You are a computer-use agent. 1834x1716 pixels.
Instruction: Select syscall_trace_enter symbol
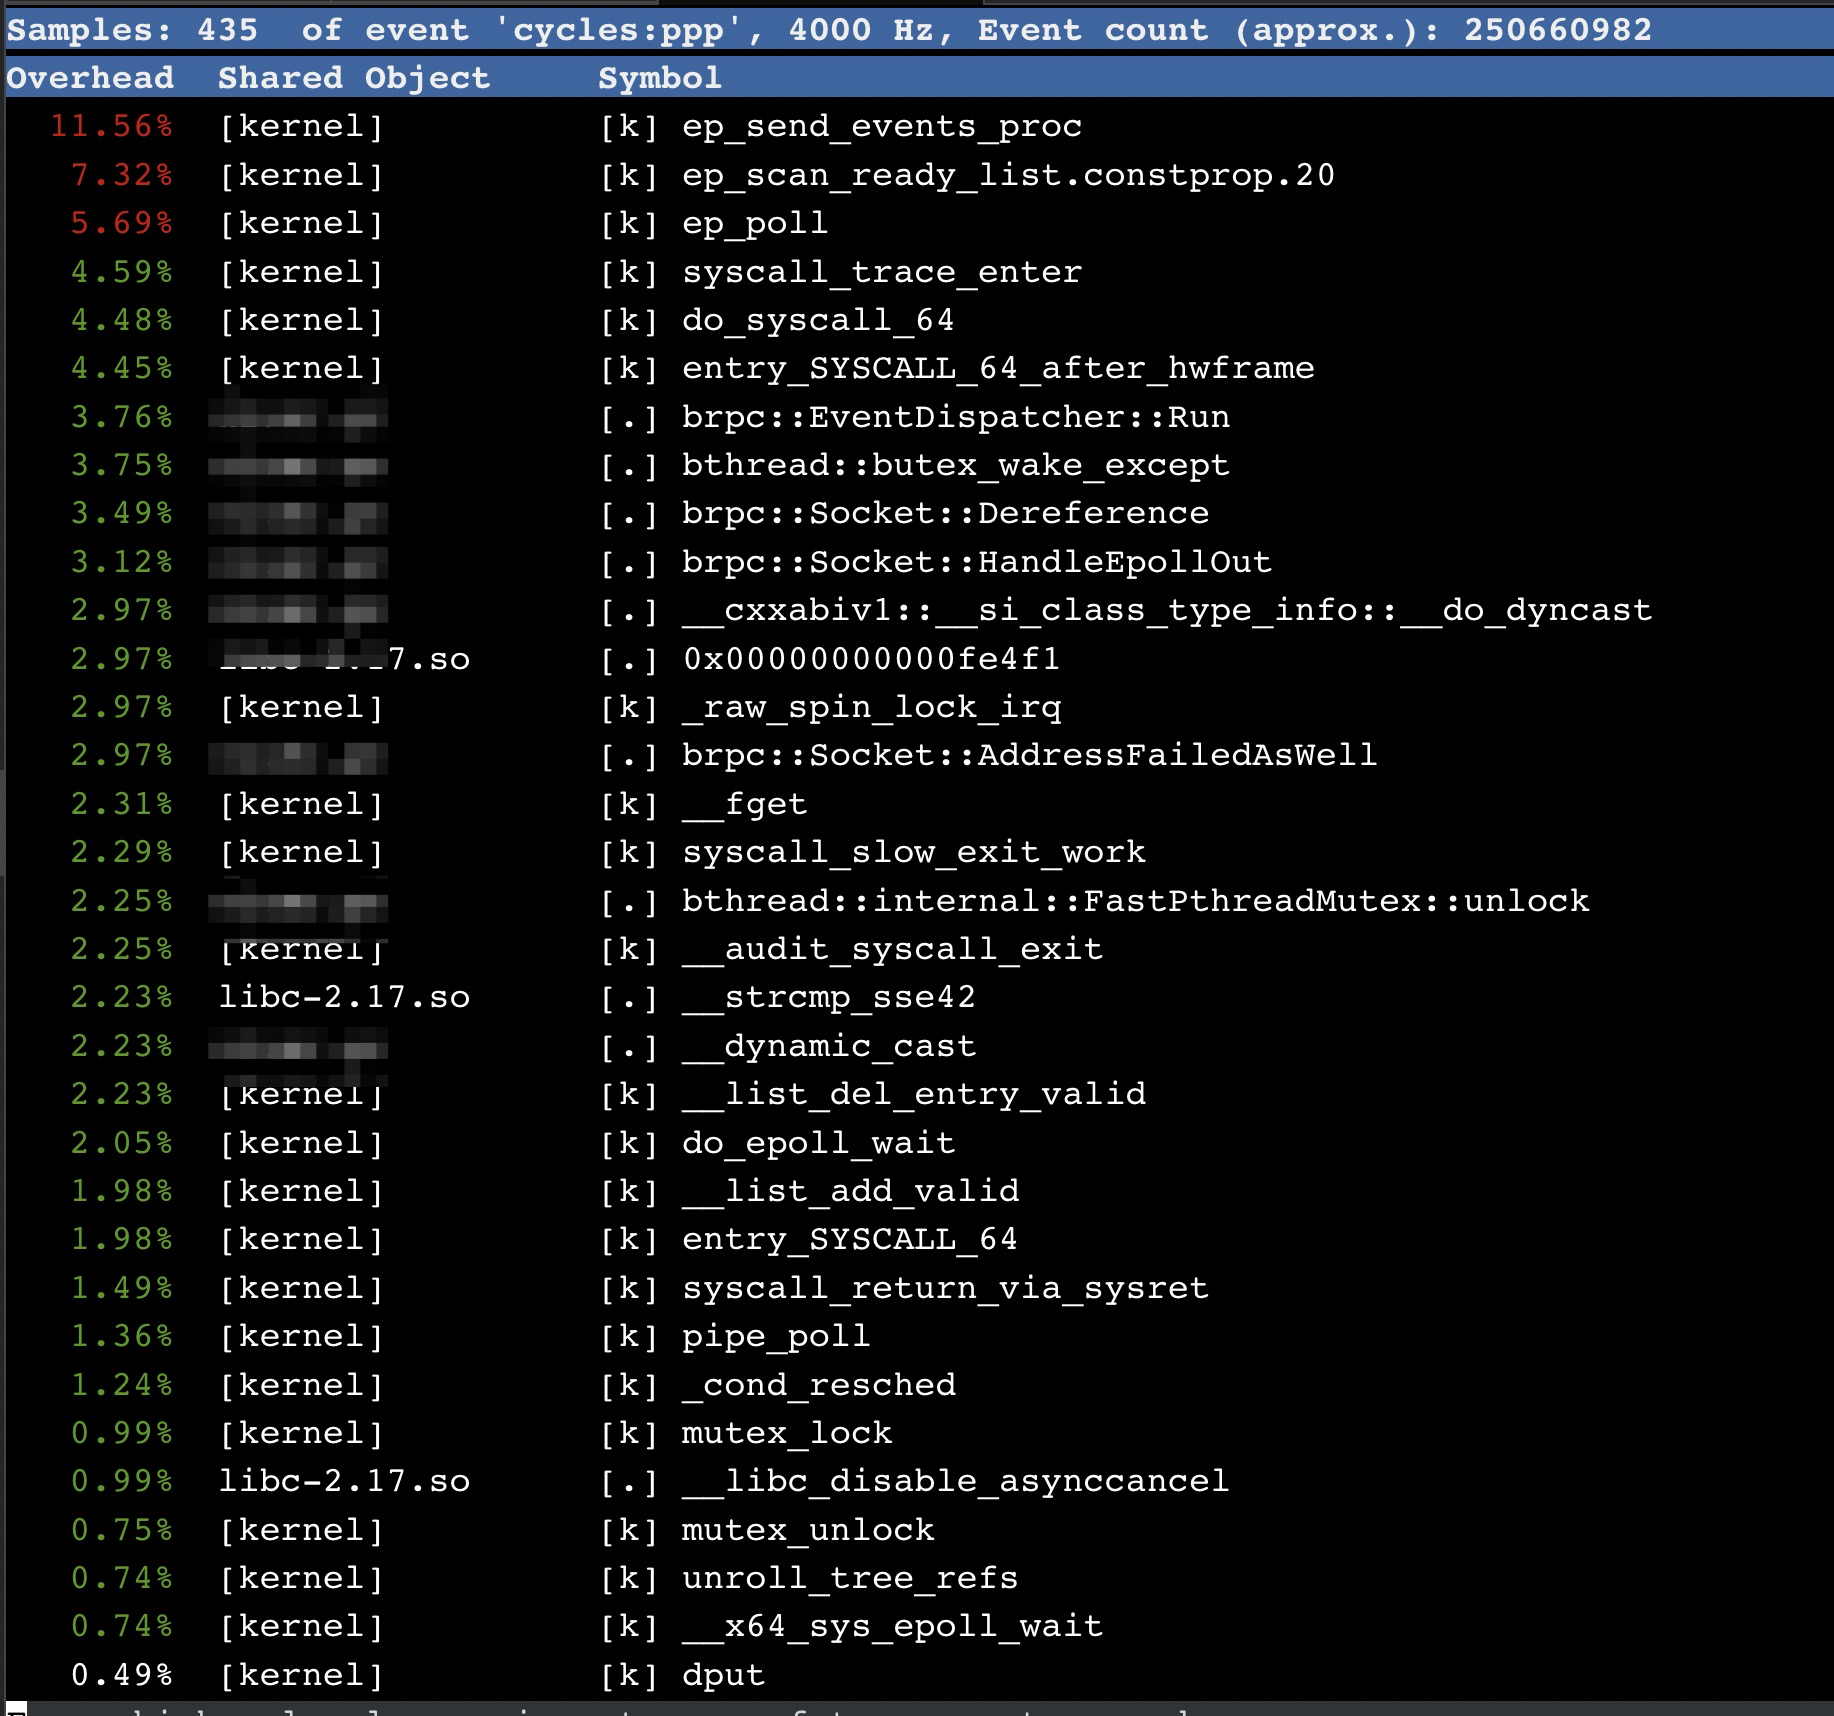coord(881,272)
